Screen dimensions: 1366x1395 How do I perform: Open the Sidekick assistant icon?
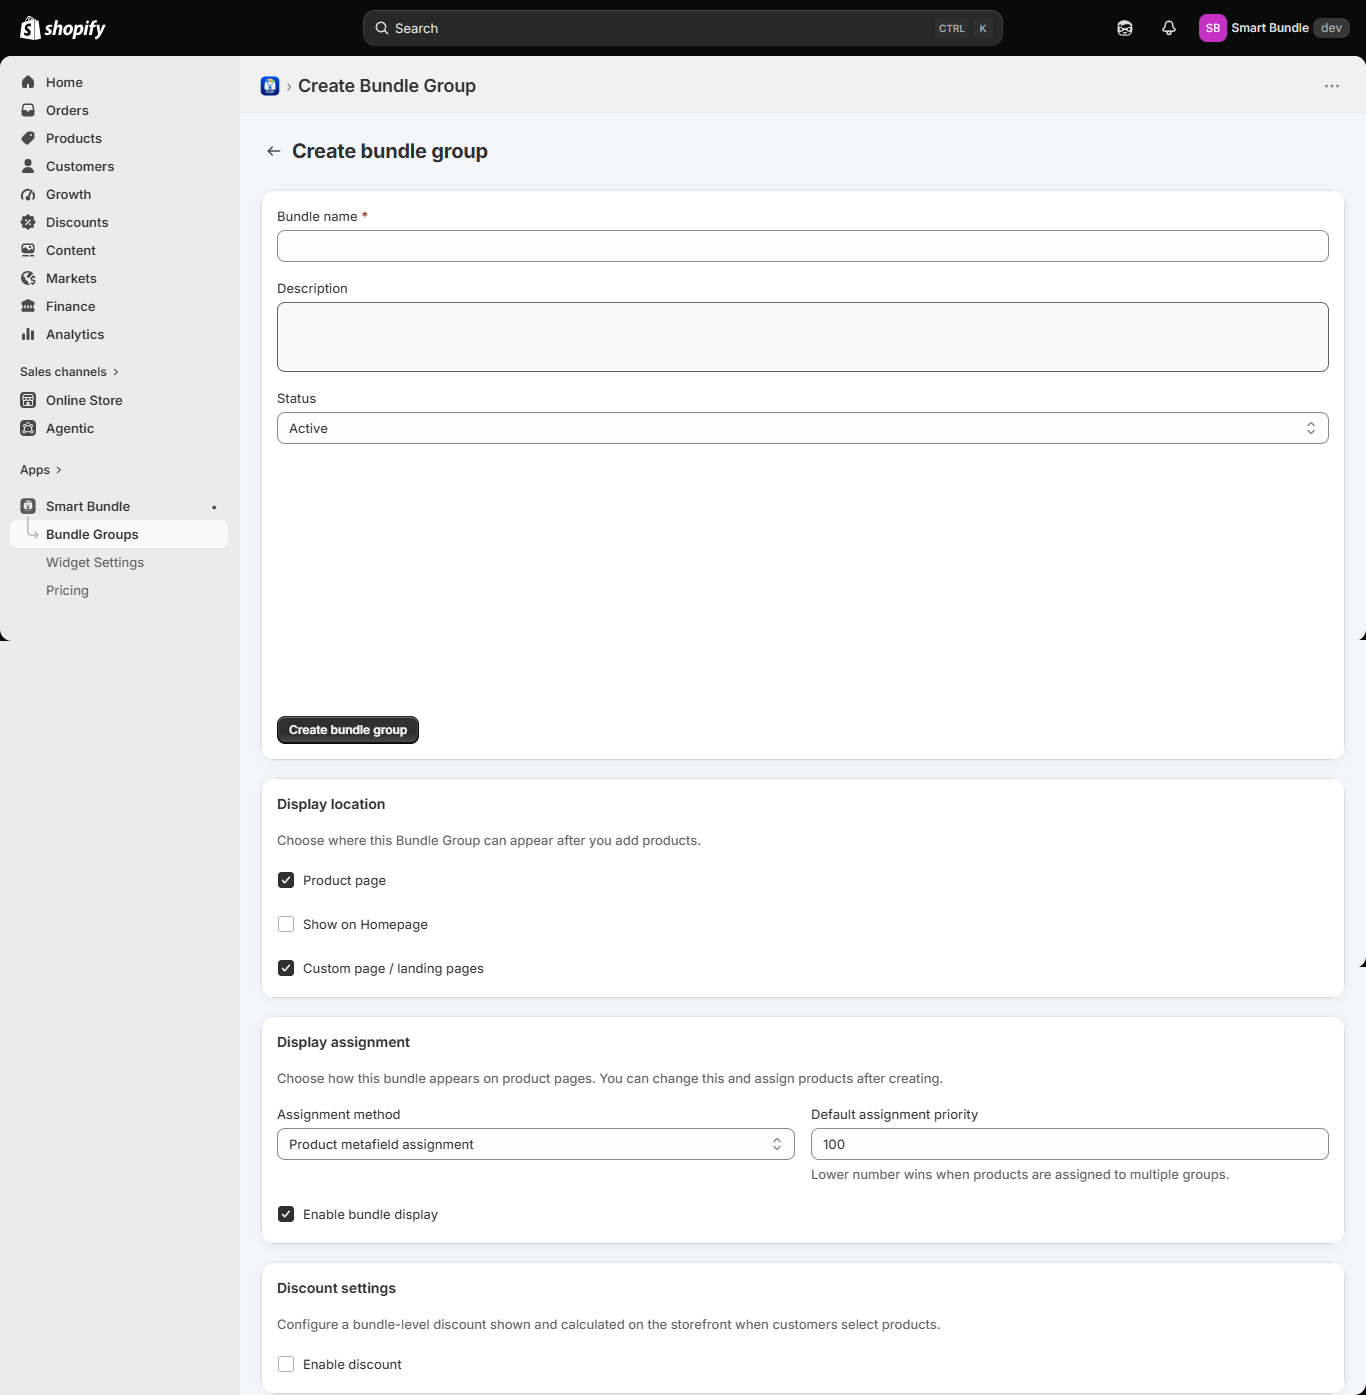pos(1125,28)
